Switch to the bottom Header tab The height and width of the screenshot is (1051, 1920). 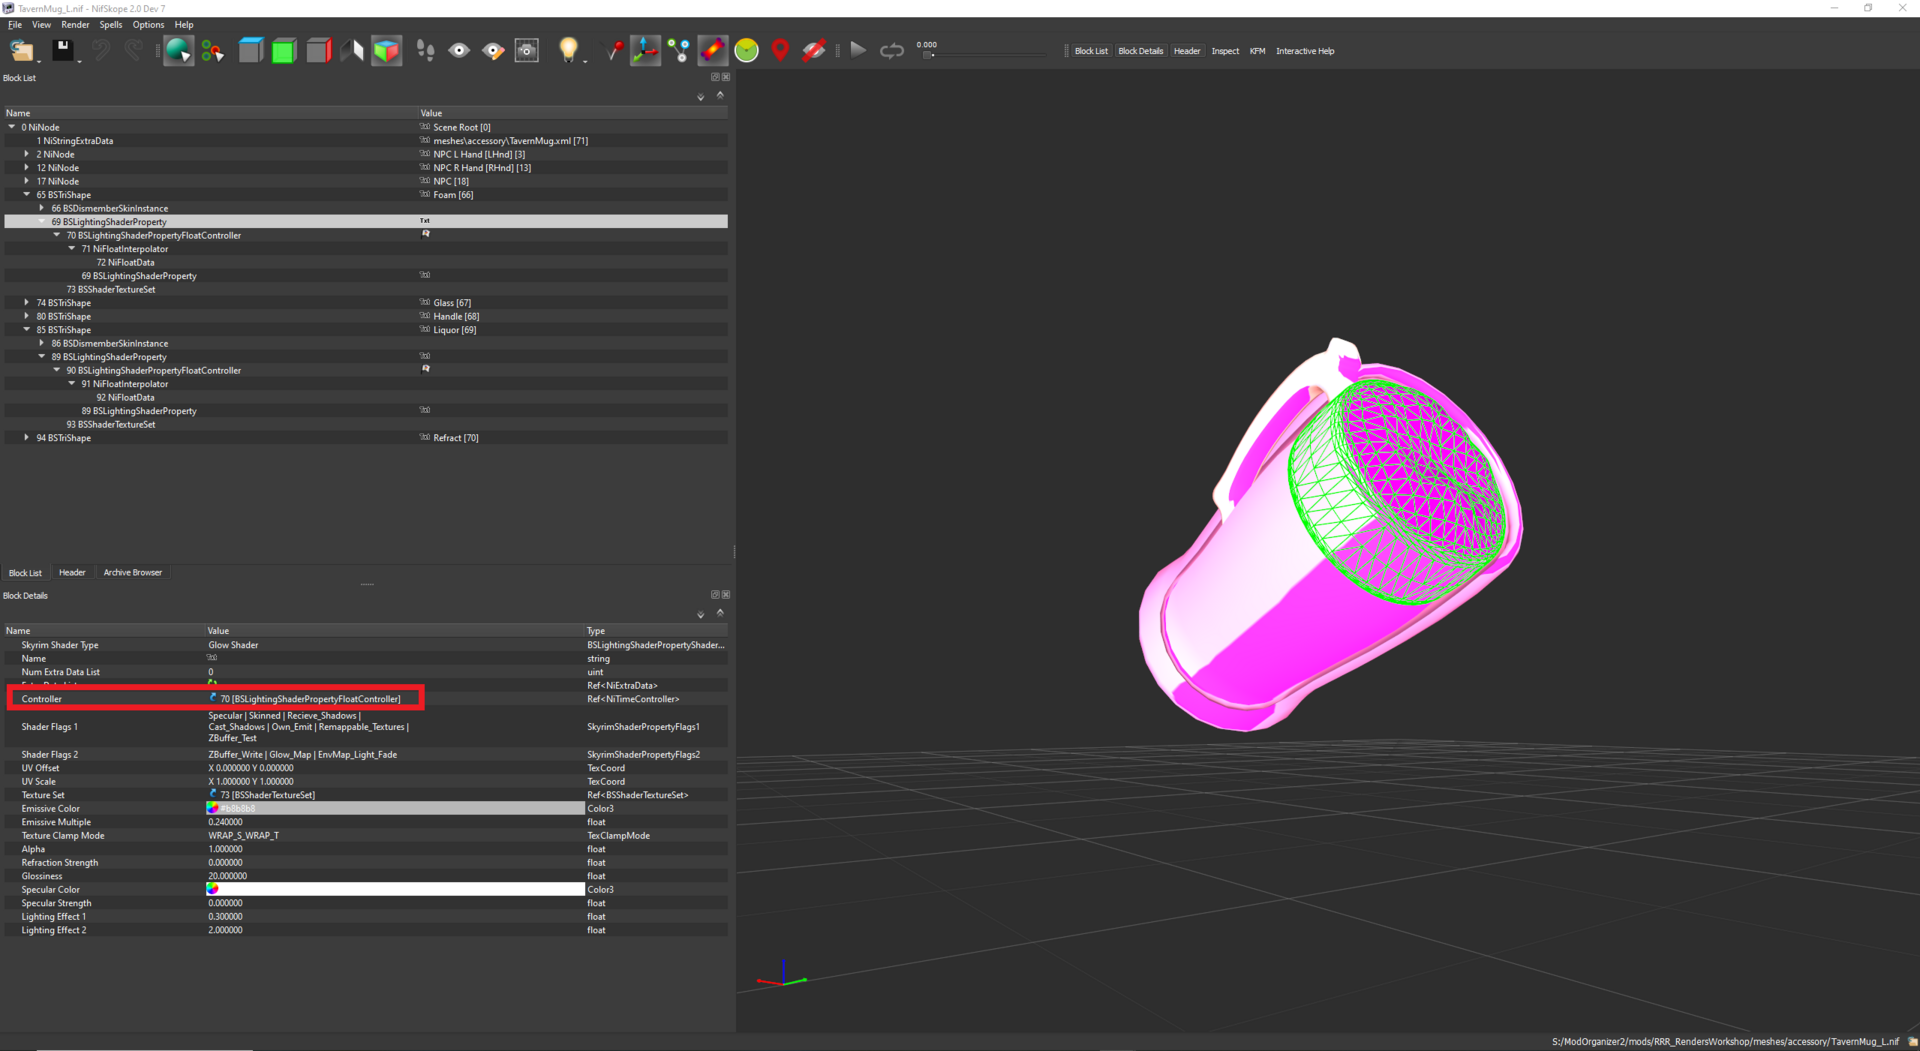click(72, 572)
